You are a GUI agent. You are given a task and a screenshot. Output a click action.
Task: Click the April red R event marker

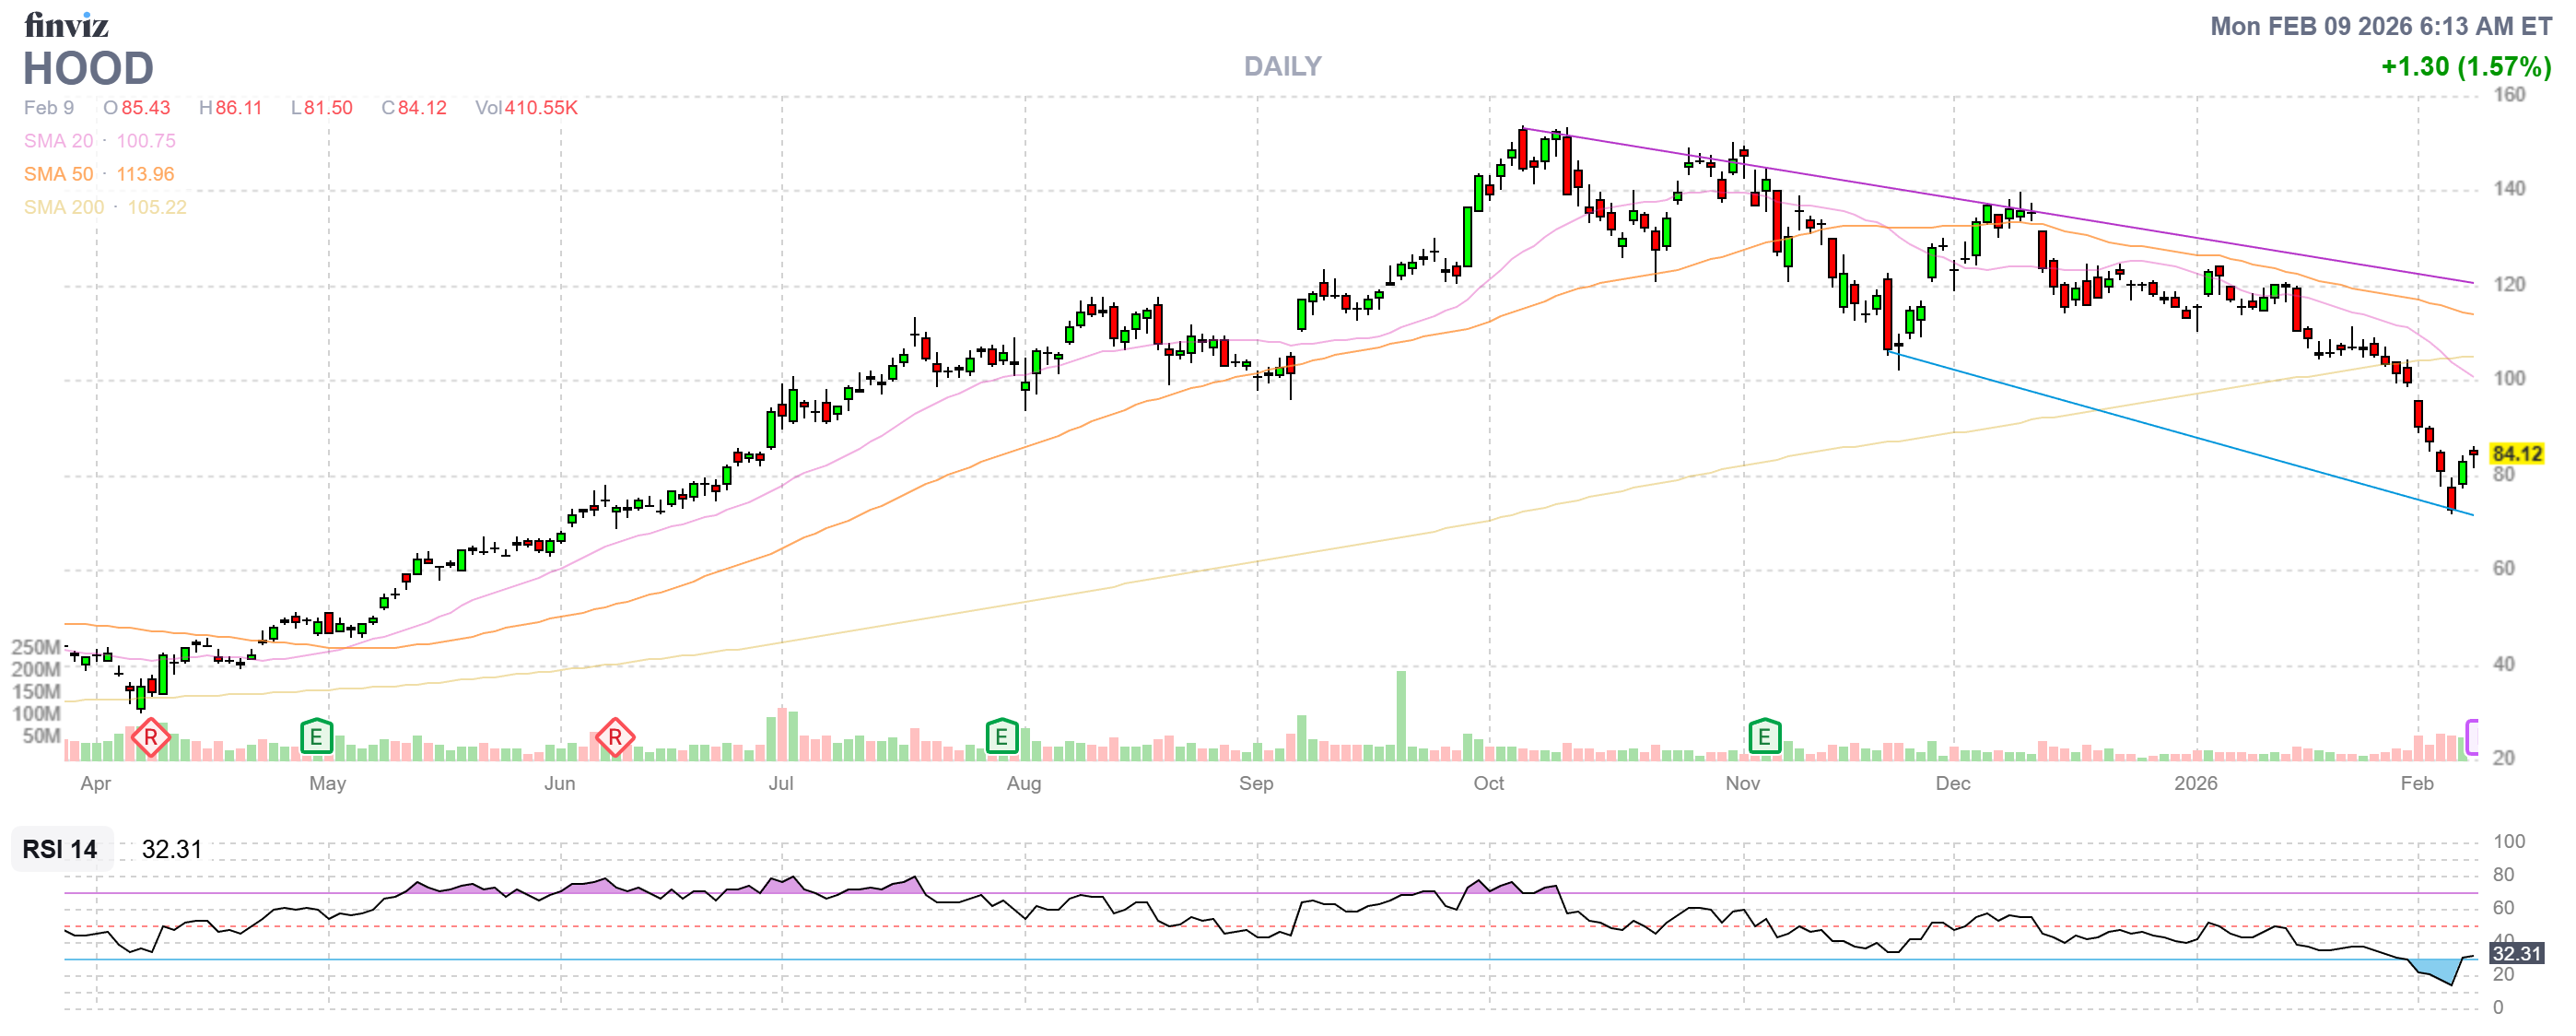[150, 738]
